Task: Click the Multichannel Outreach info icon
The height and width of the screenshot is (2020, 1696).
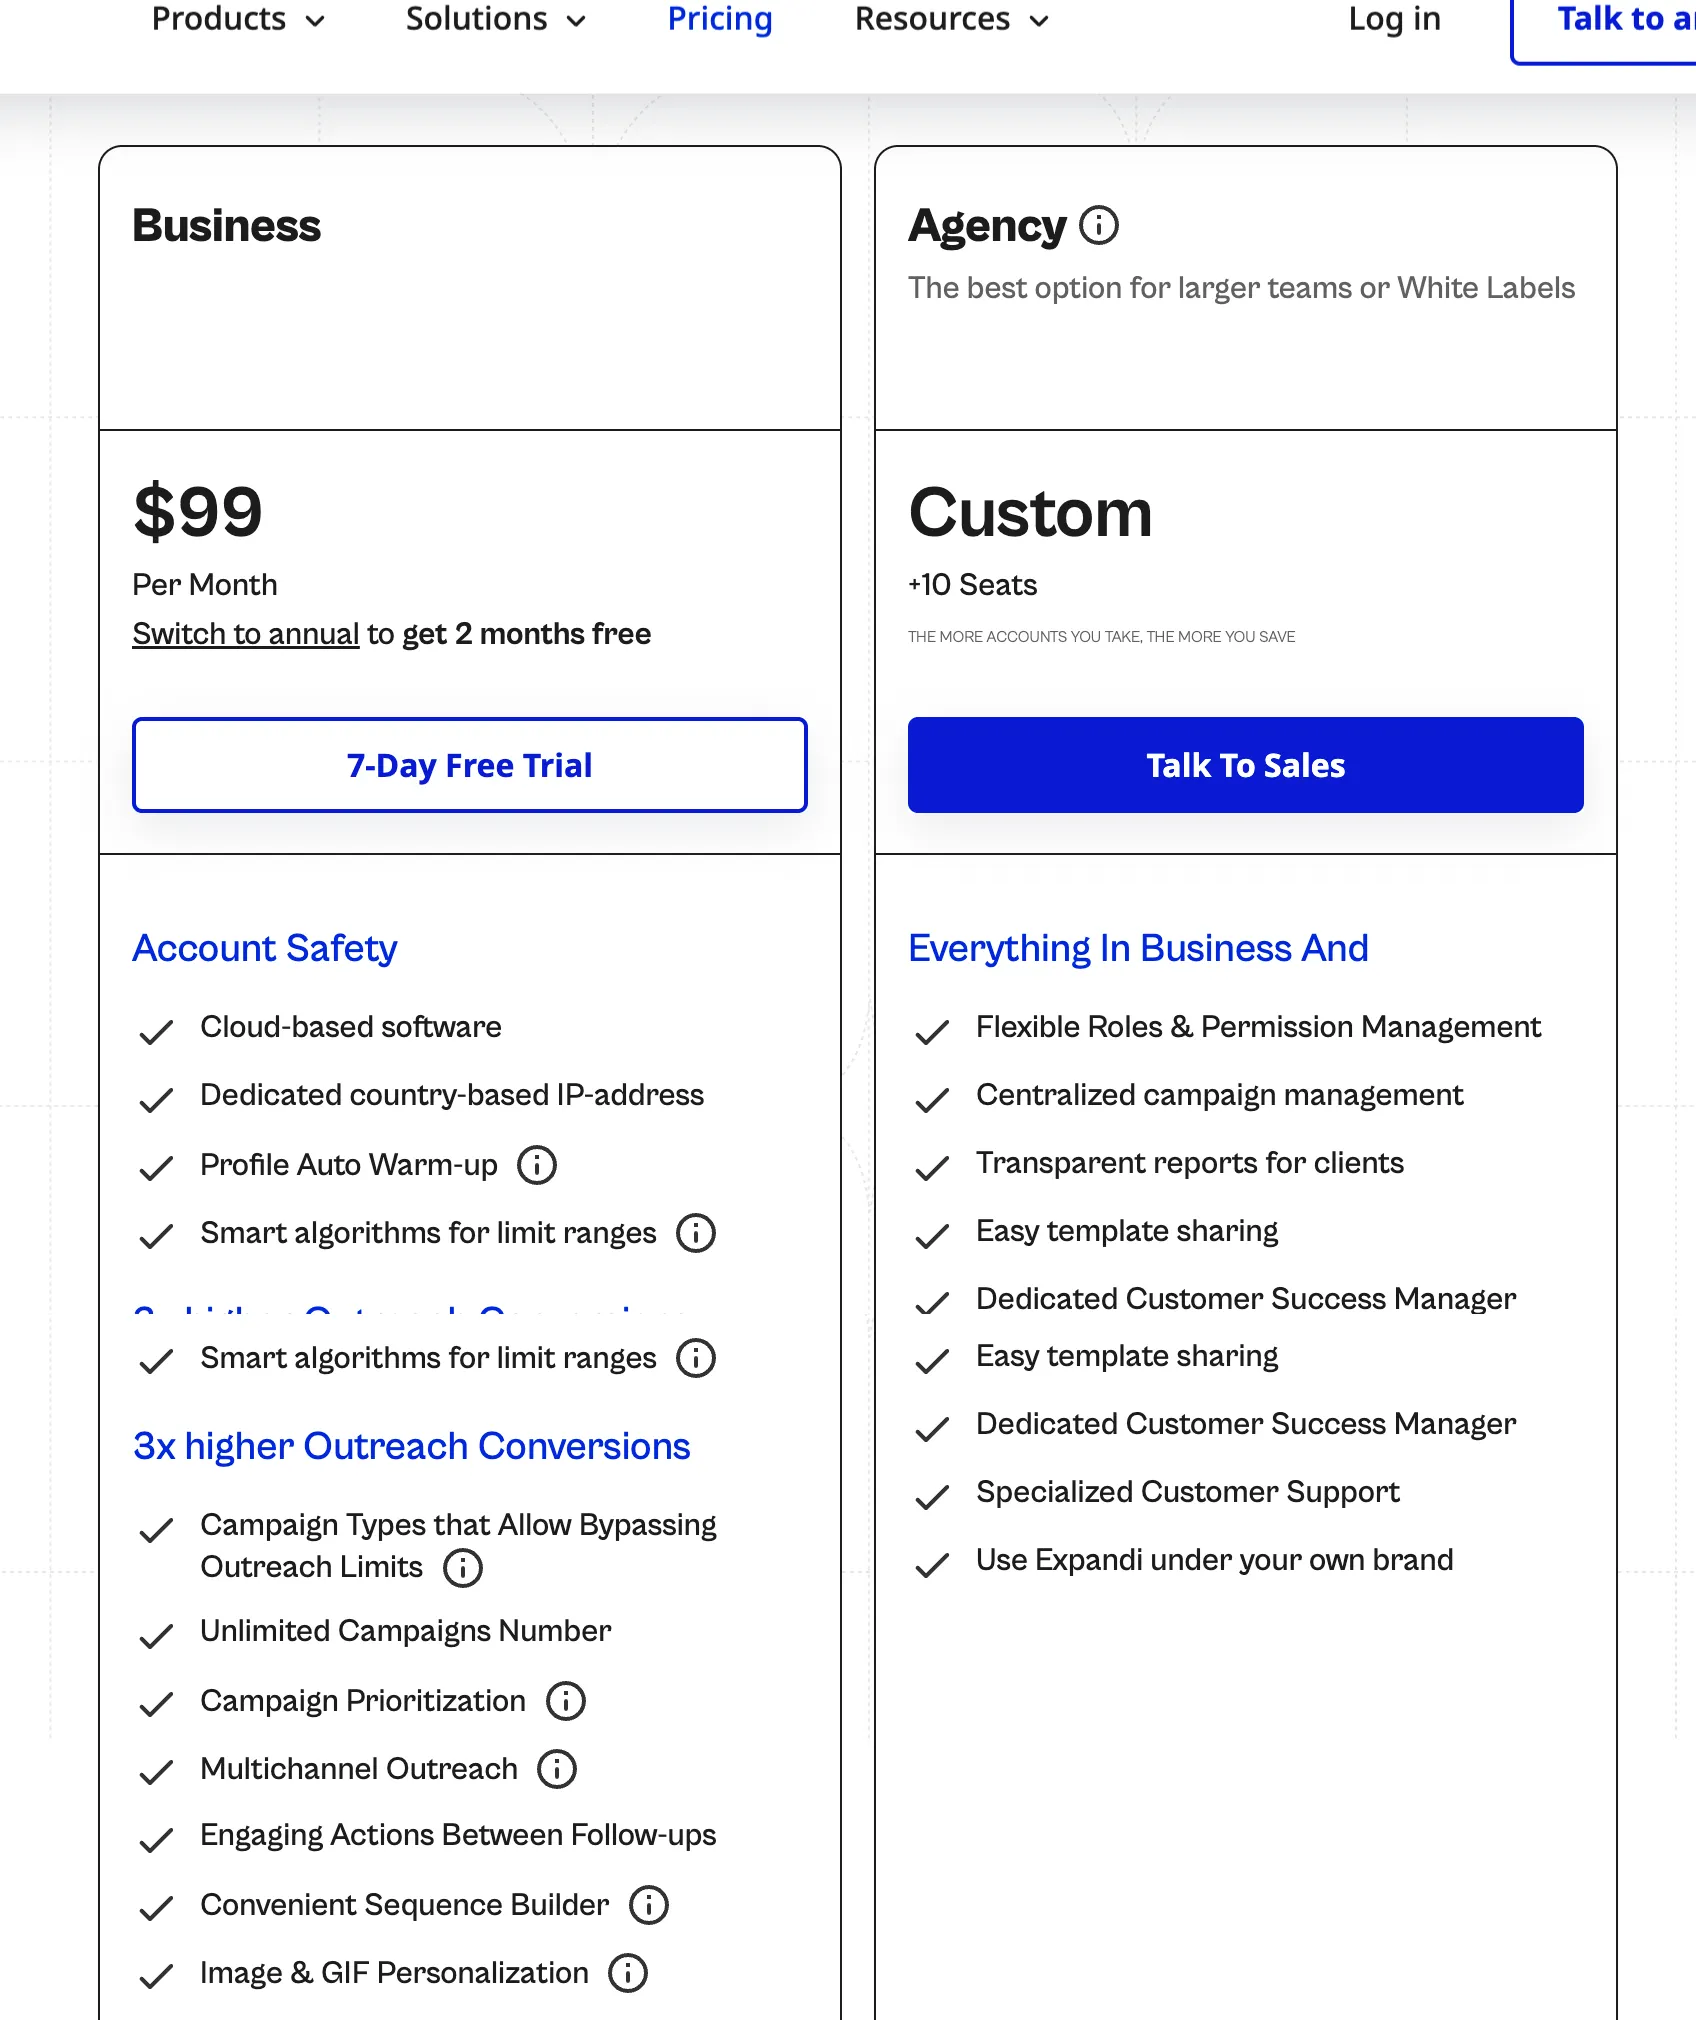Action: (x=557, y=1769)
